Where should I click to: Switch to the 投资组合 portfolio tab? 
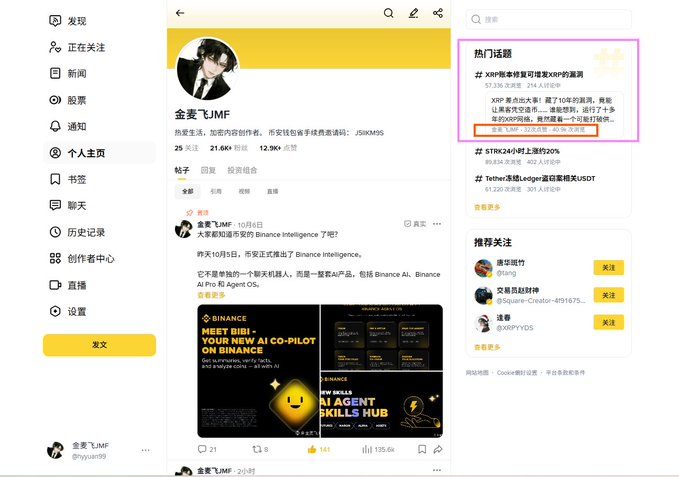click(242, 170)
